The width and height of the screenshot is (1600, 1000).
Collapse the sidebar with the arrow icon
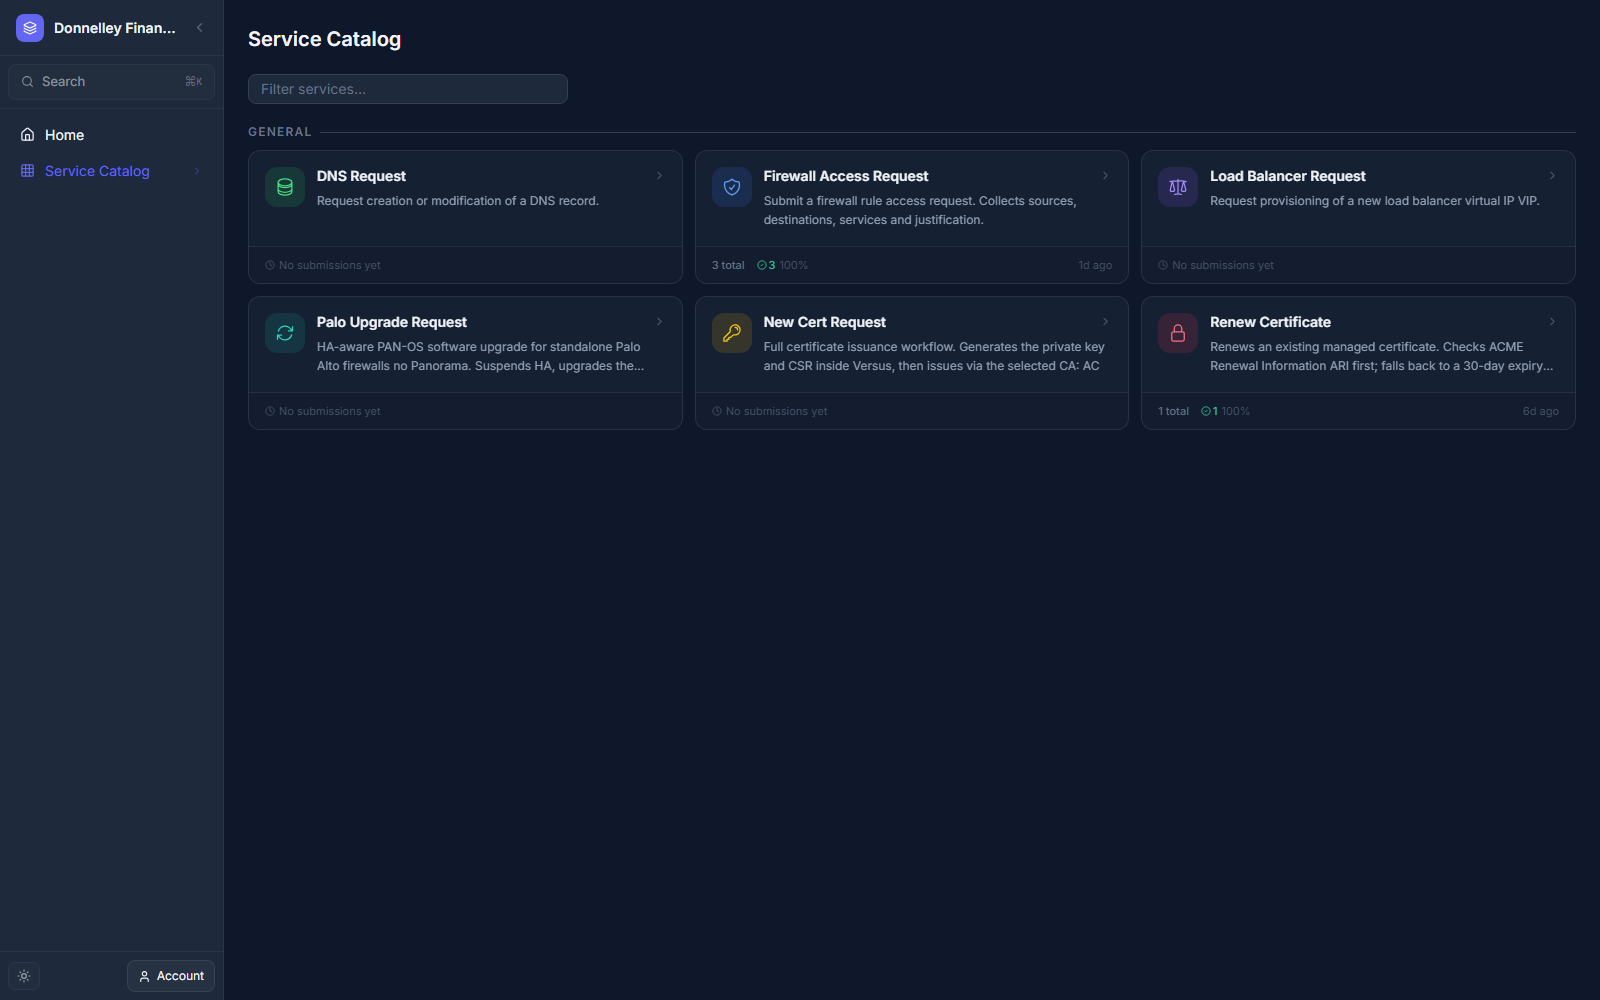click(x=200, y=28)
